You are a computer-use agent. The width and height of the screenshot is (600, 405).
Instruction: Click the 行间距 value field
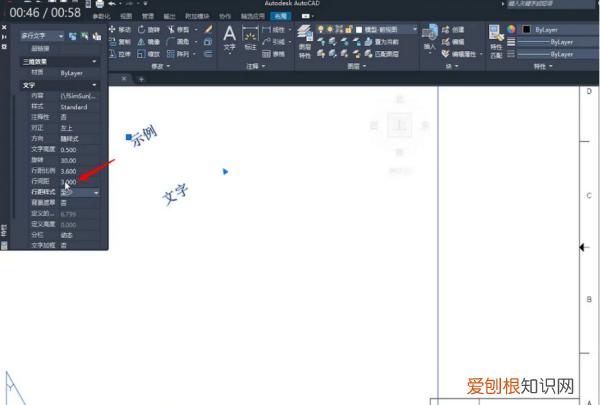pyautogui.click(x=80, y=182)
